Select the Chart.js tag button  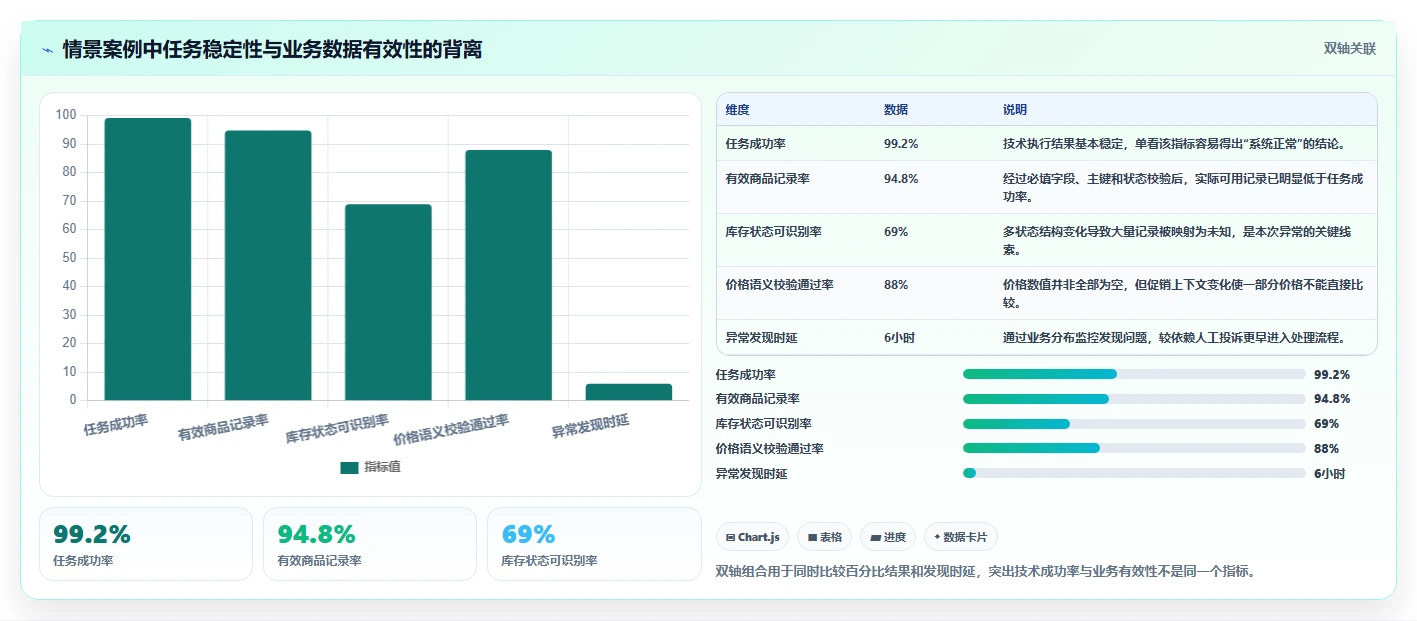752,537
